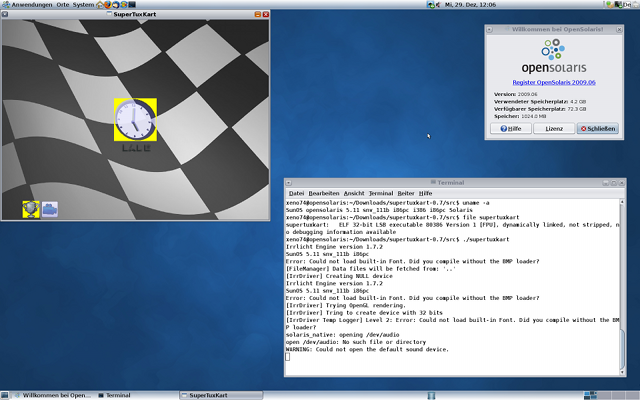Launch Thunderbird mail from the top panel

coord(116,4)
